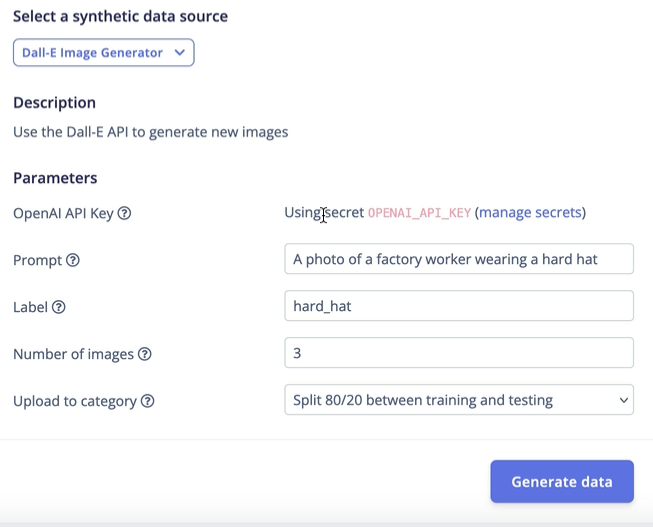Focus the field containing hard_hat
Image resolution: width=653 pixels, height=527 pixels.
pyautogui.click(x=458, y=306)
